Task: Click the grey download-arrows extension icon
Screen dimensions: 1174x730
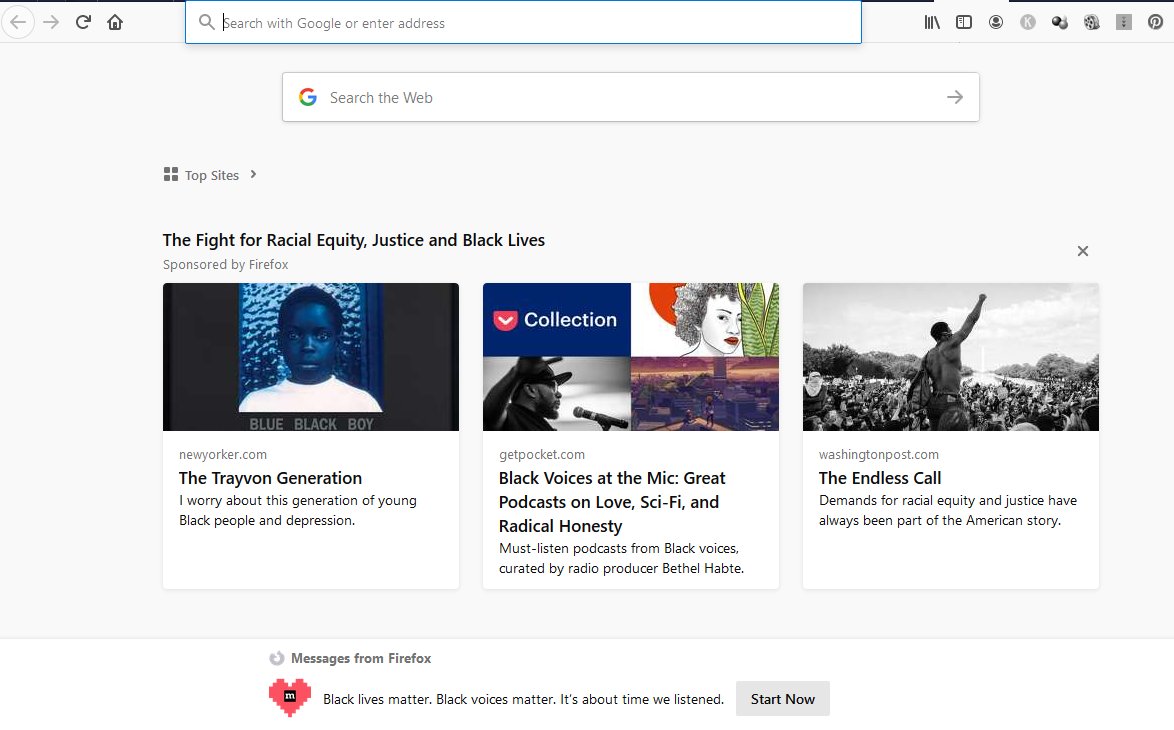Action: (1124, 22)
